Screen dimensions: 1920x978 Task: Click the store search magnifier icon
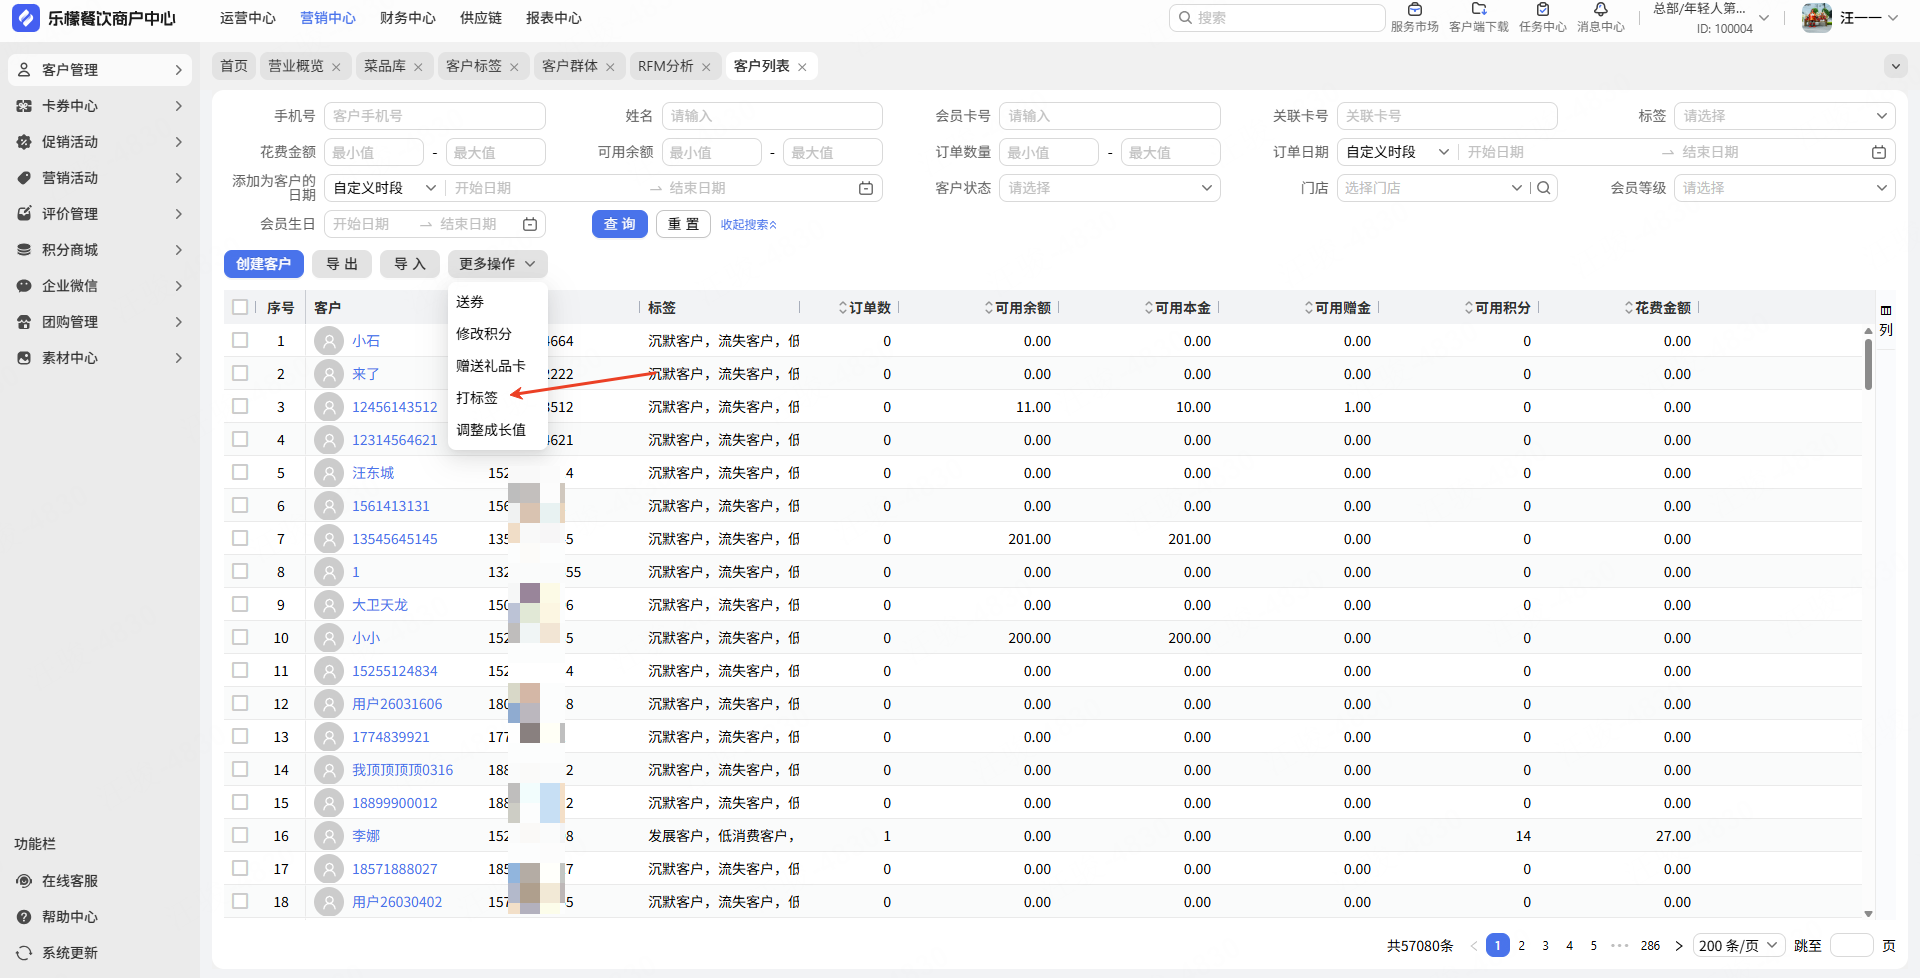[1544, 188]
